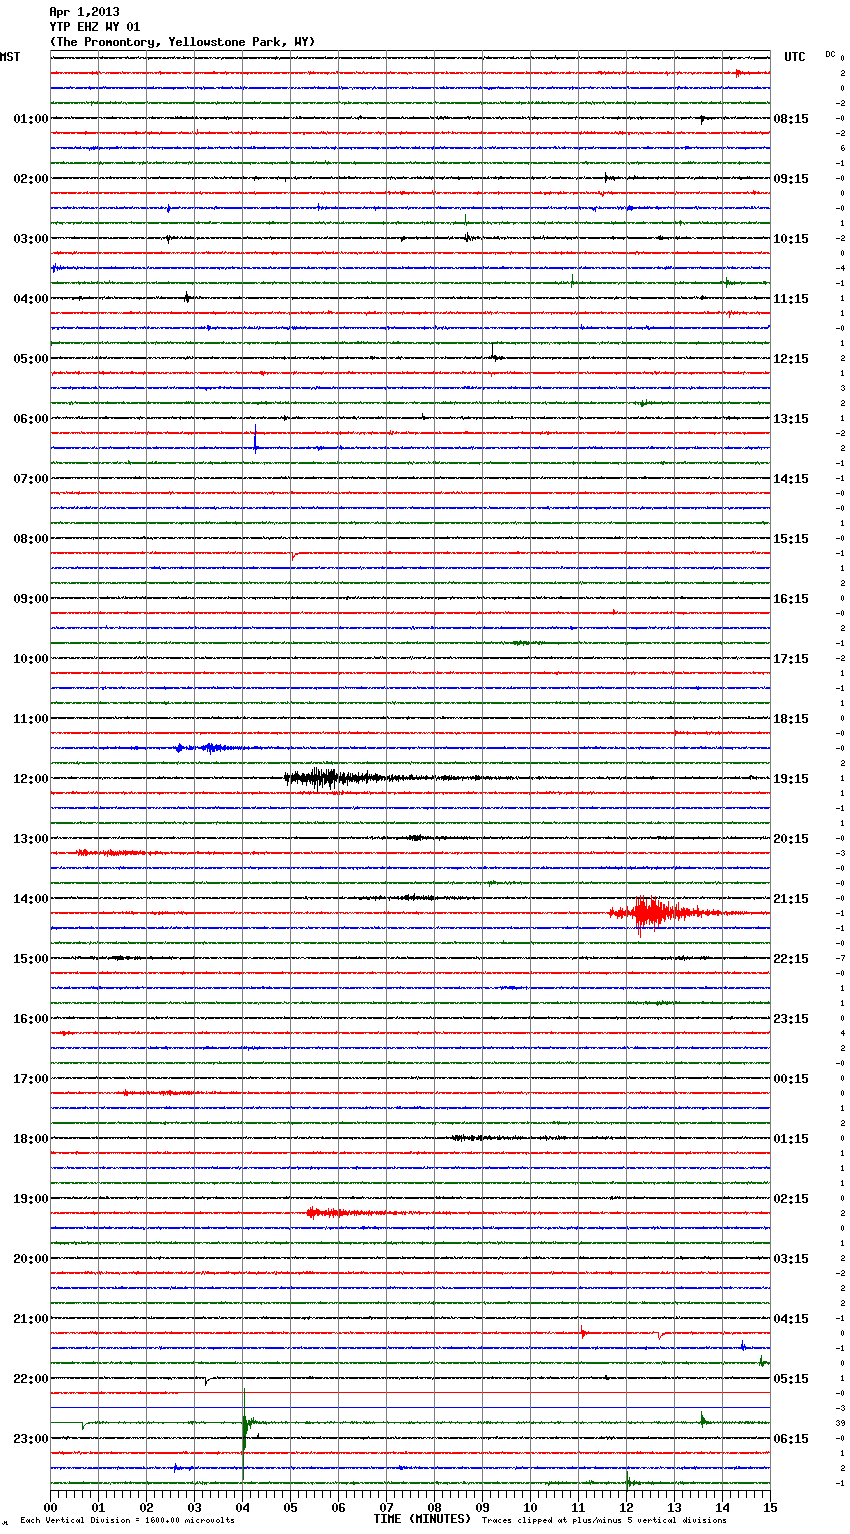This screenshot has width=850, height=1534.
Task: Click minute axis tick label "05"
Action: (x=291, y=1507)
